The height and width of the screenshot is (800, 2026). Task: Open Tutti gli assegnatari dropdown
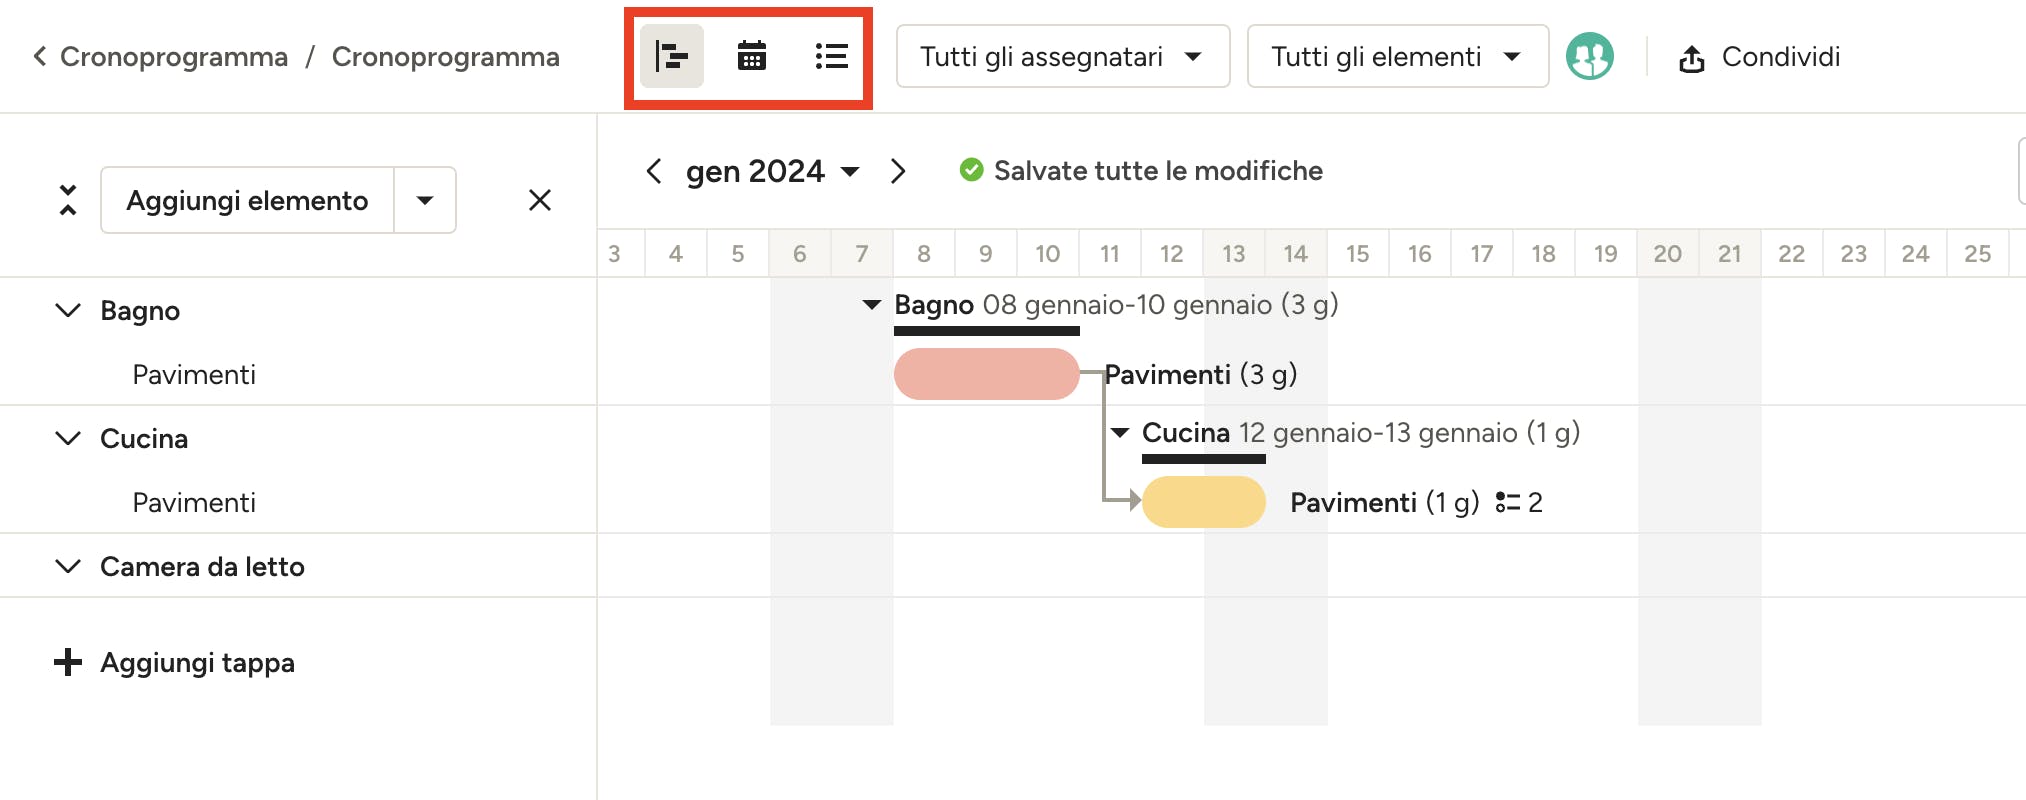point(1062,57)
